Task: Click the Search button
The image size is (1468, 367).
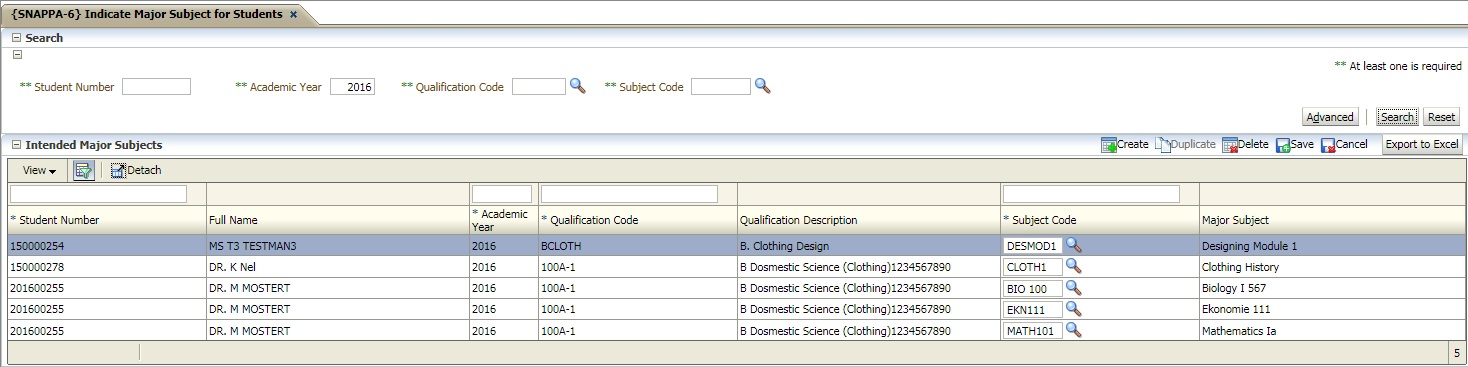Action: [x=1396, y=117]
